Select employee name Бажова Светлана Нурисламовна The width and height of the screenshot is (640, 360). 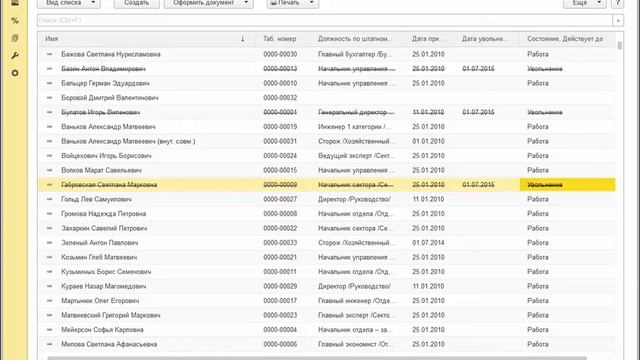pyautogui.click(x=111, y=54)
